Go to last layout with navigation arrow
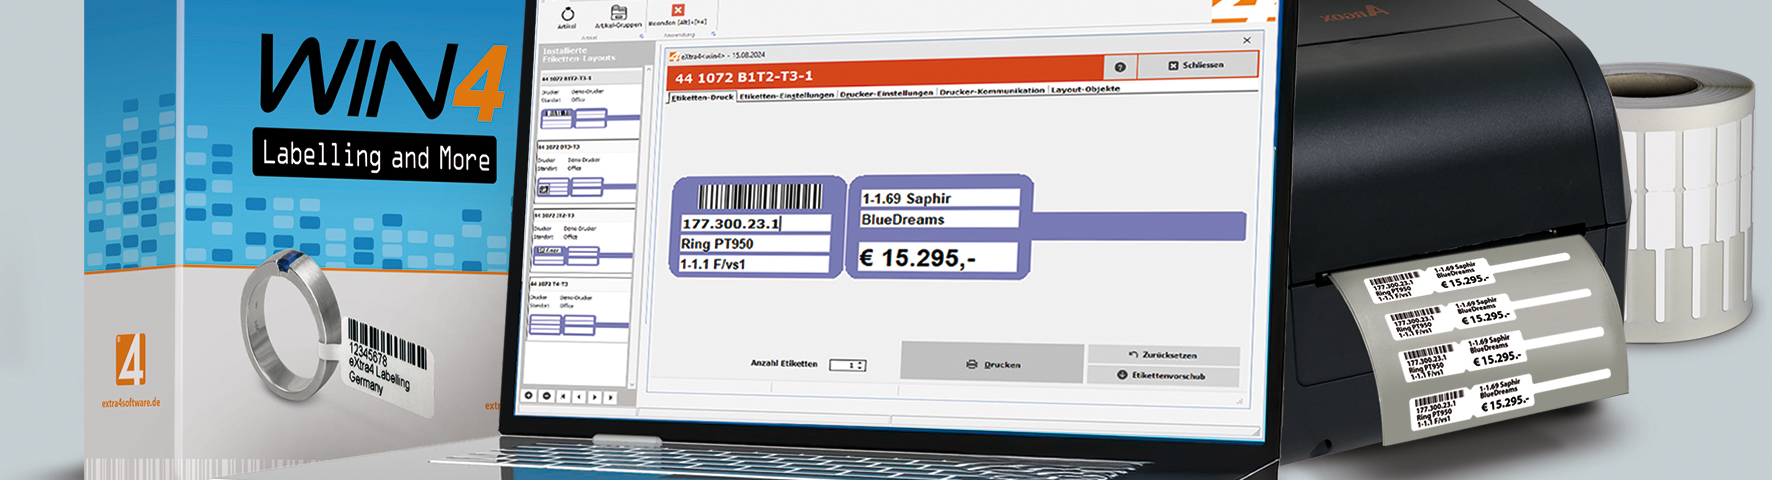 pos(611,397)
